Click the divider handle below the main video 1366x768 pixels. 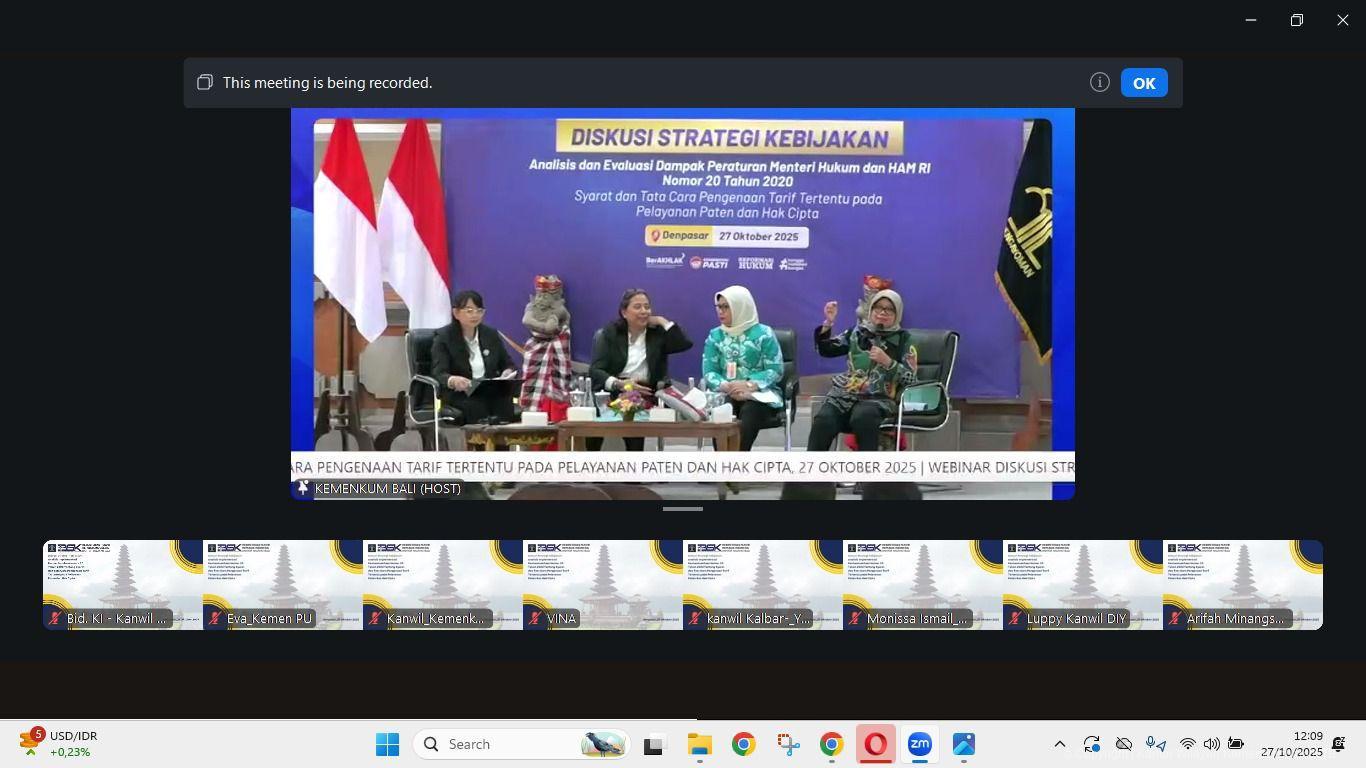tap(682, 509)
